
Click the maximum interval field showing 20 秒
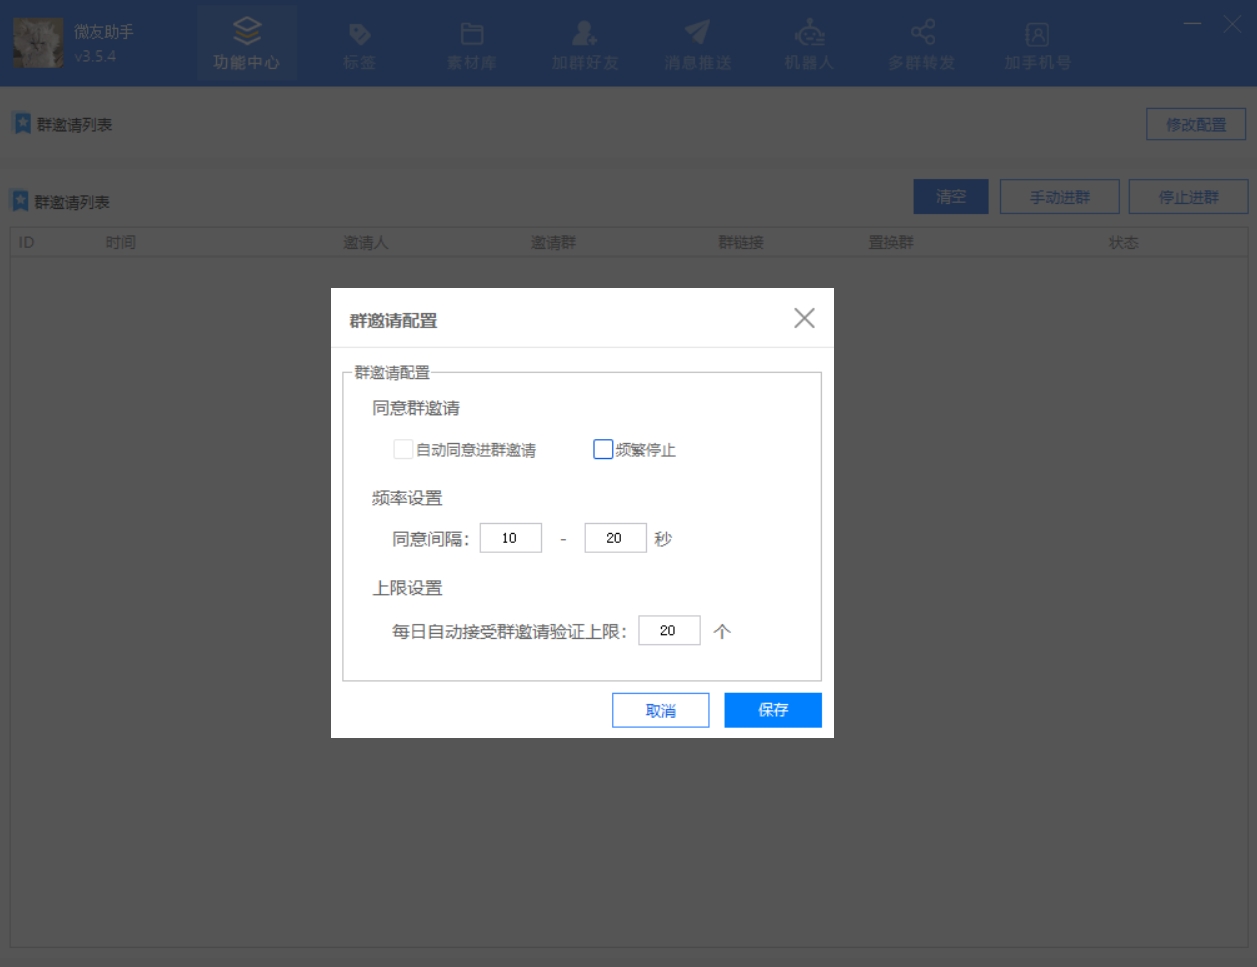[616, 538]
